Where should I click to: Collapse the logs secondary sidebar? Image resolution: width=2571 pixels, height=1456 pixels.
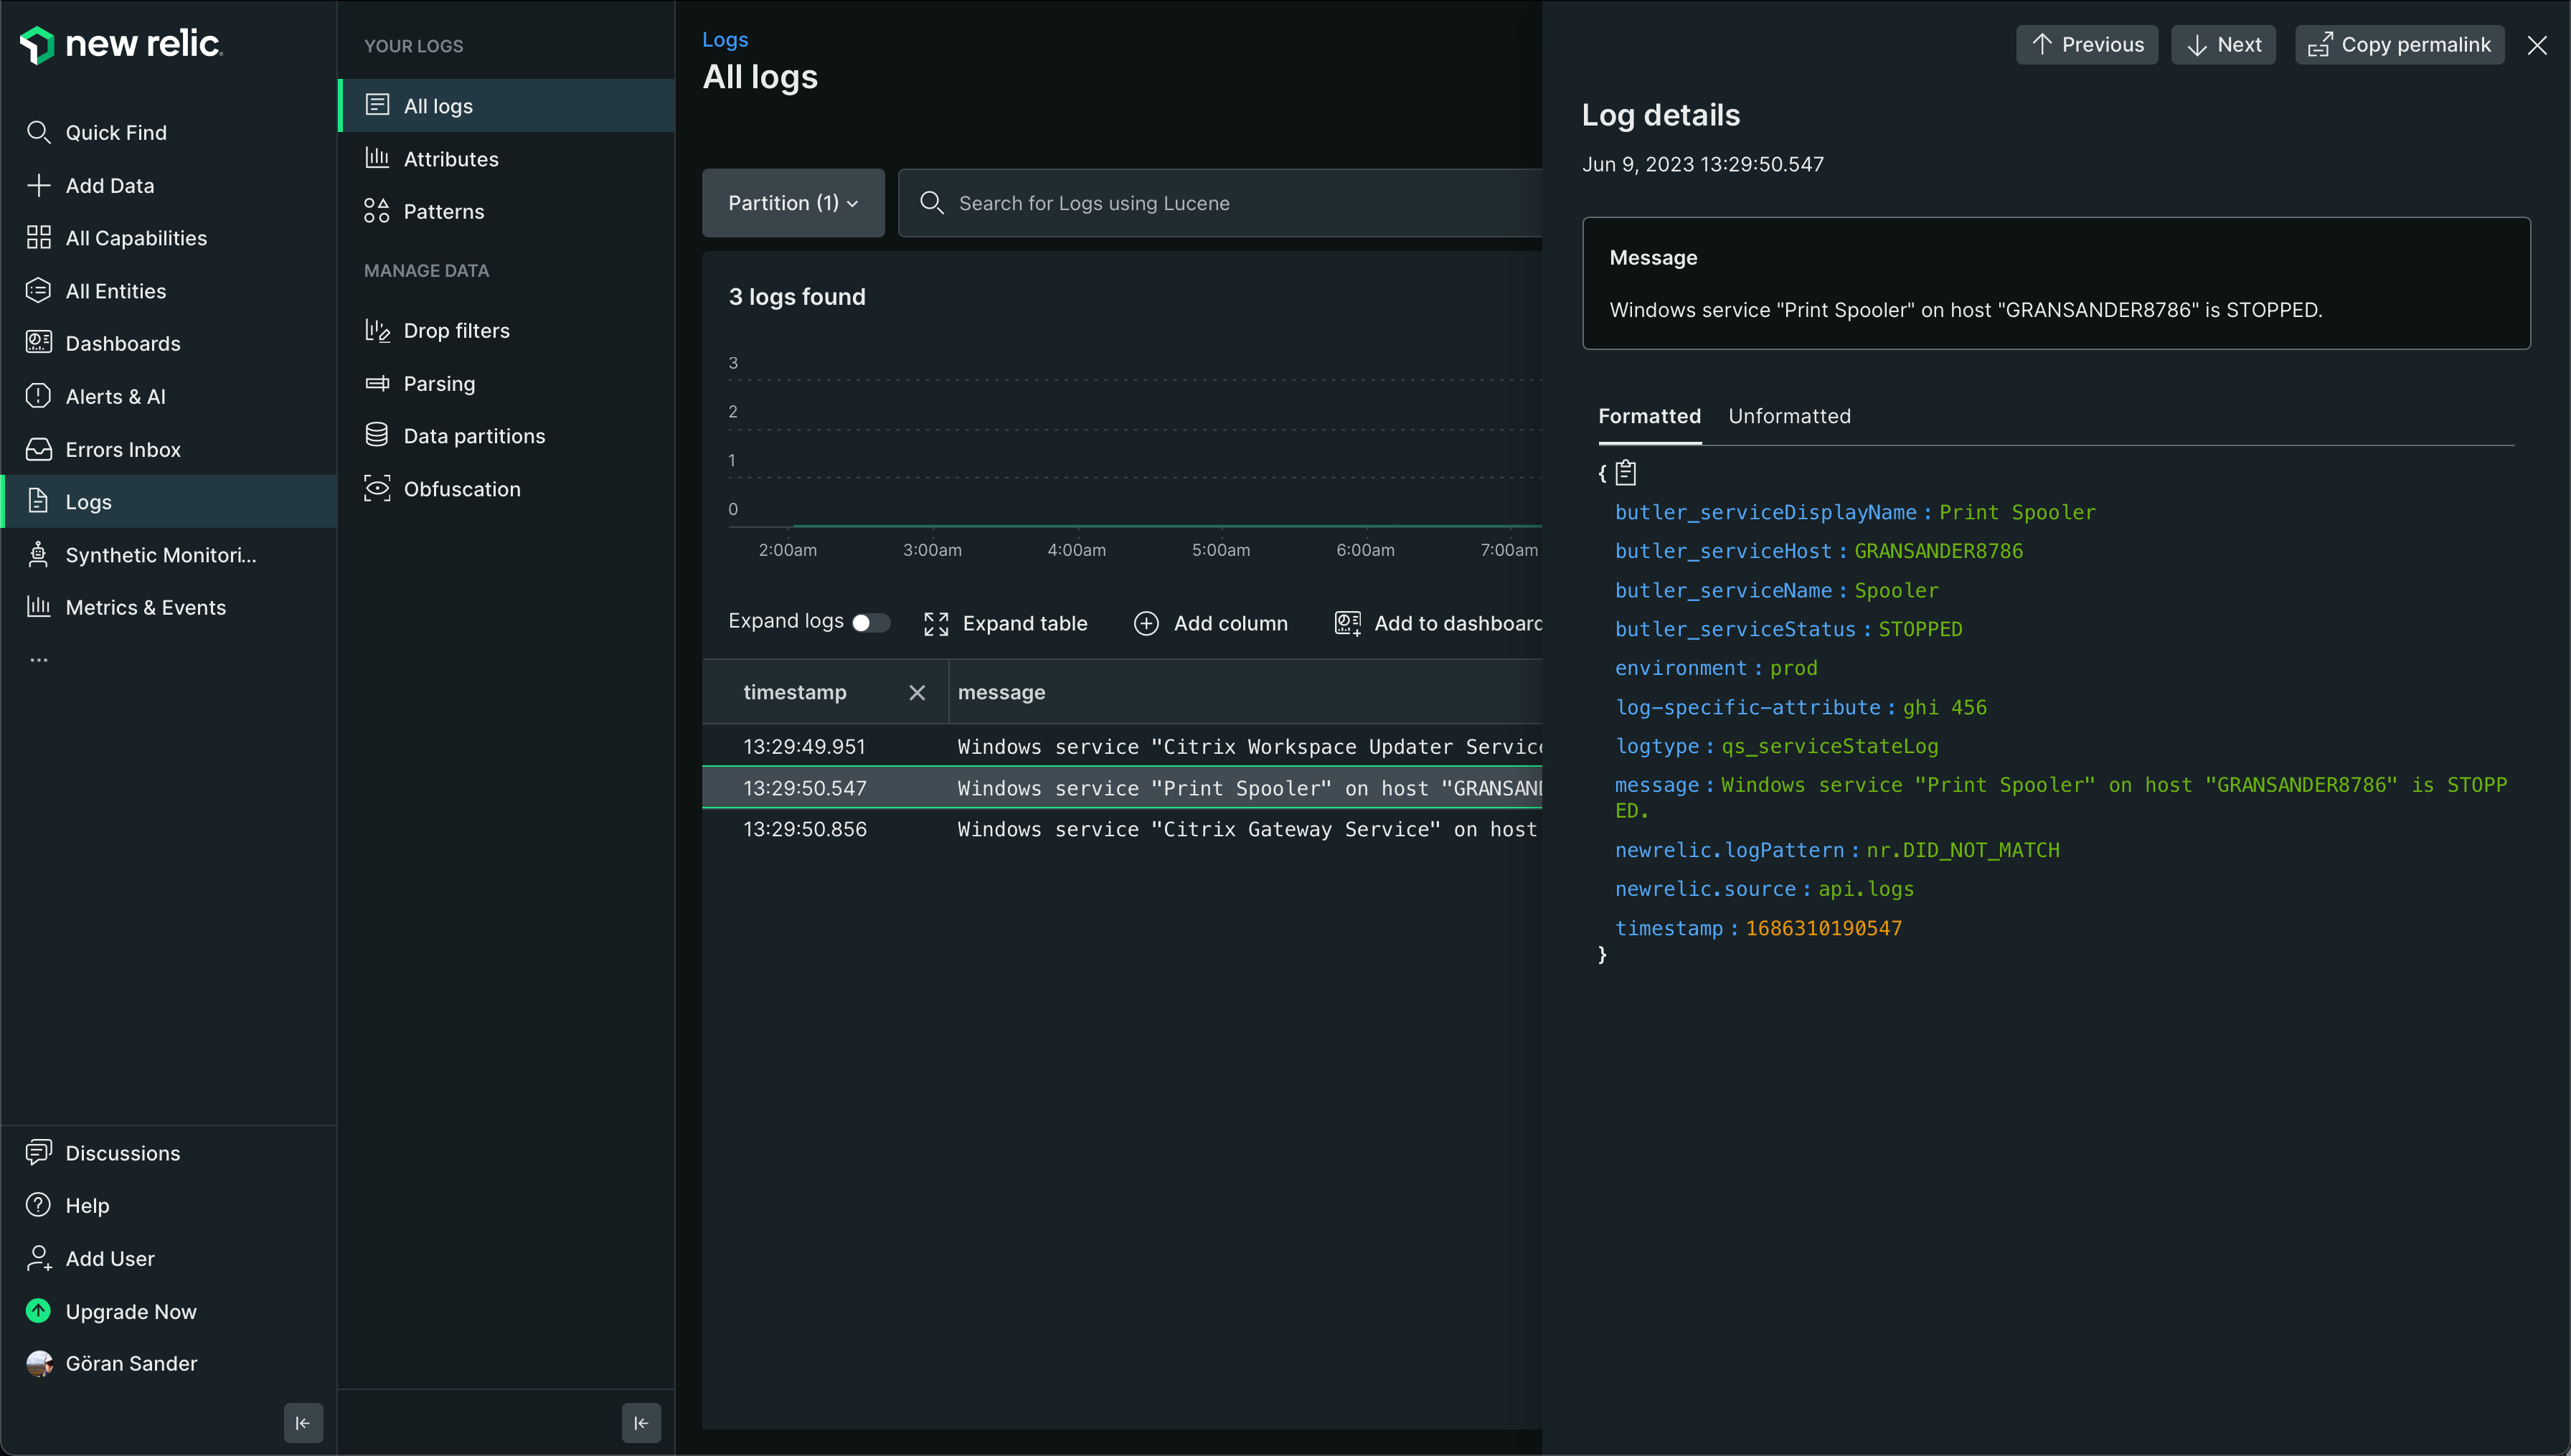coord(641,1422)
